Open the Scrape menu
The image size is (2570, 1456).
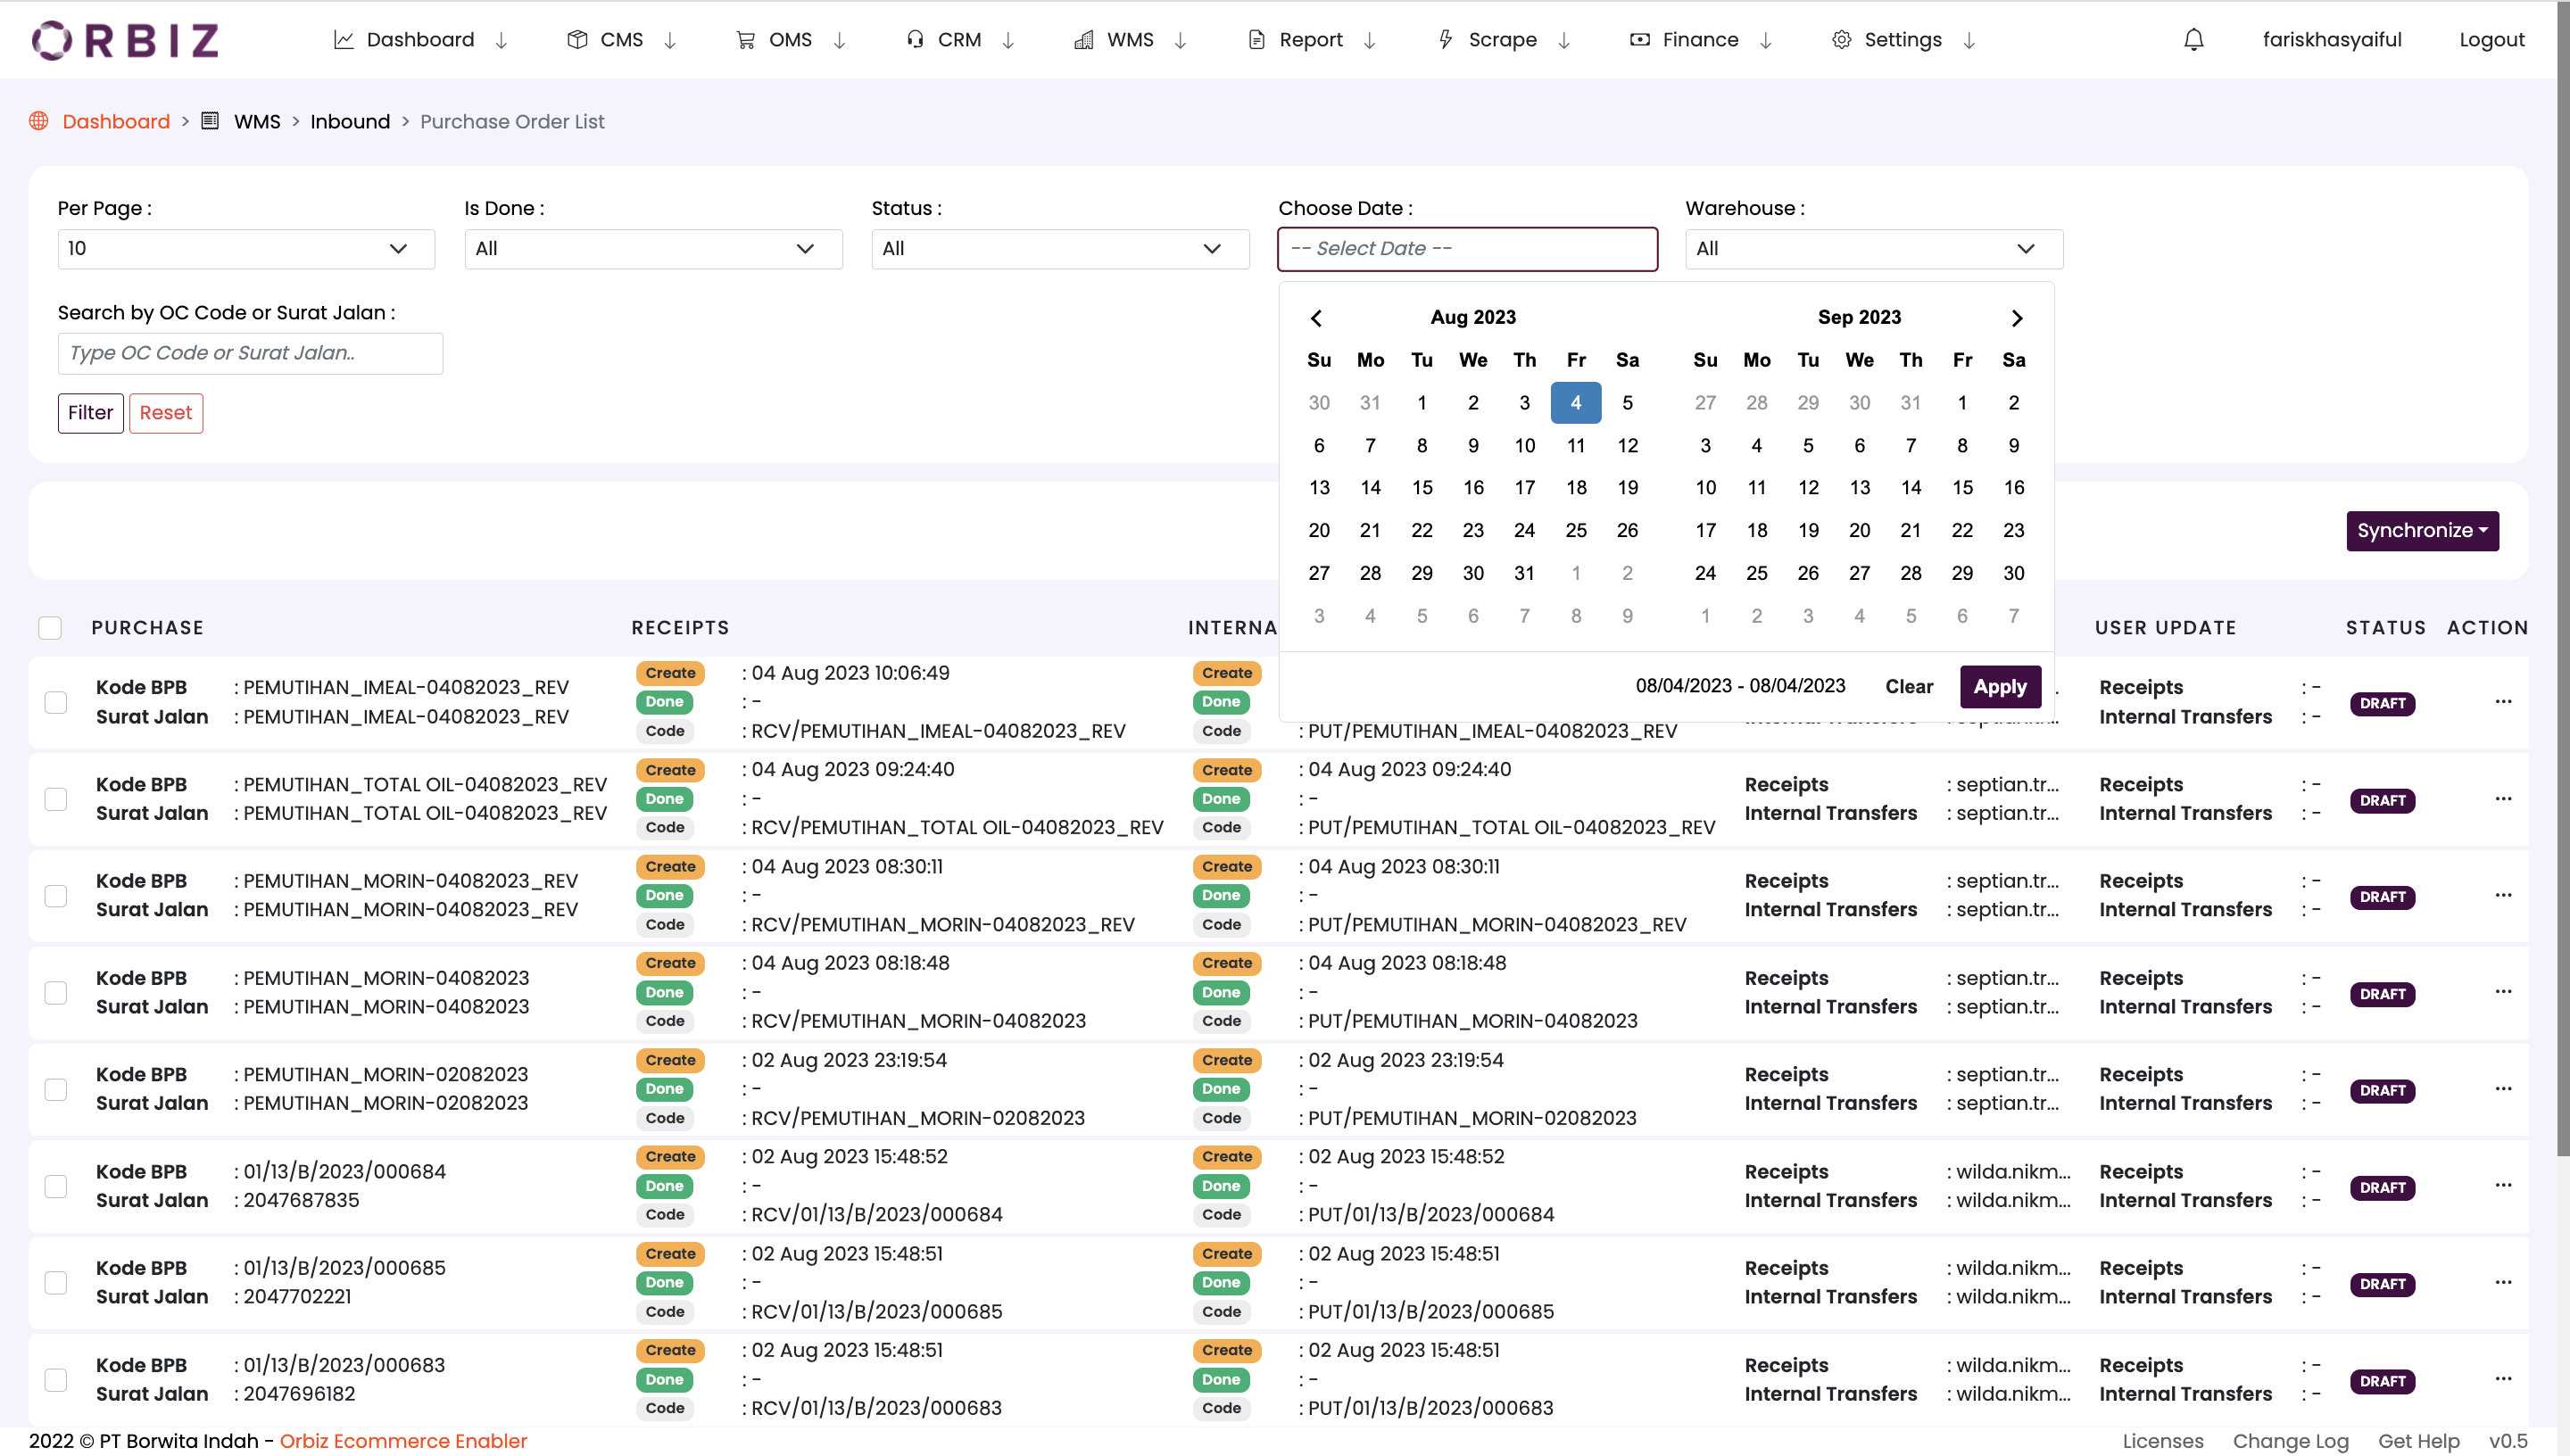1503,40
